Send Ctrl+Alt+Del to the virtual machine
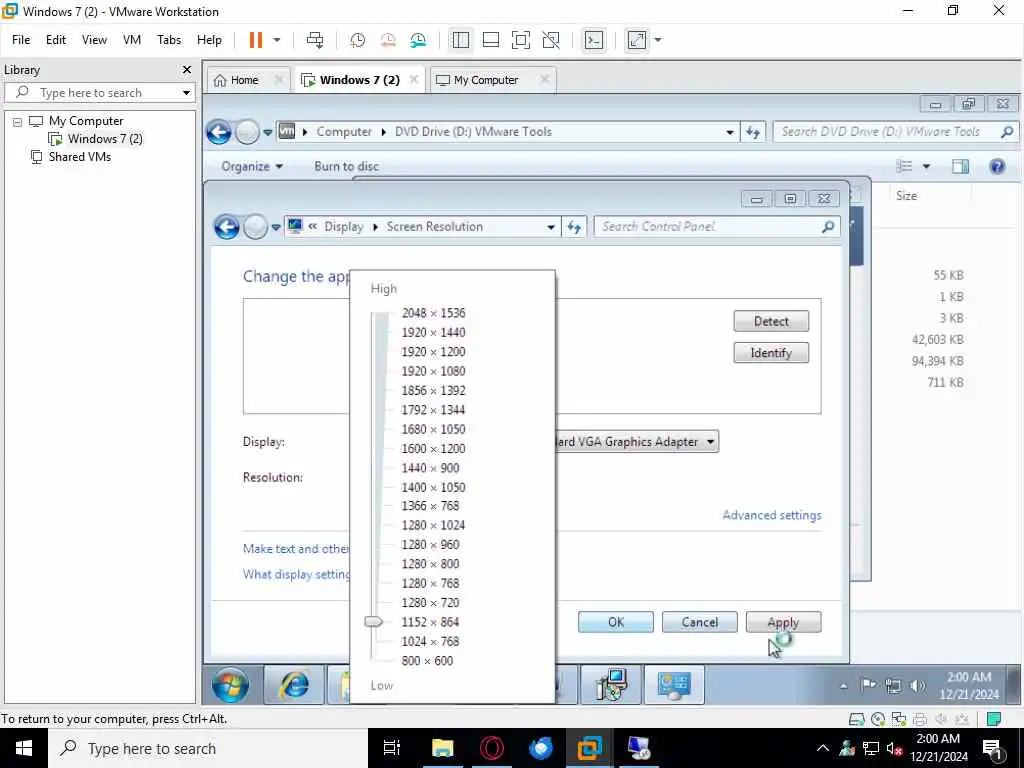This screenshot has width=1024, height=768. click(x=315, y=40)
